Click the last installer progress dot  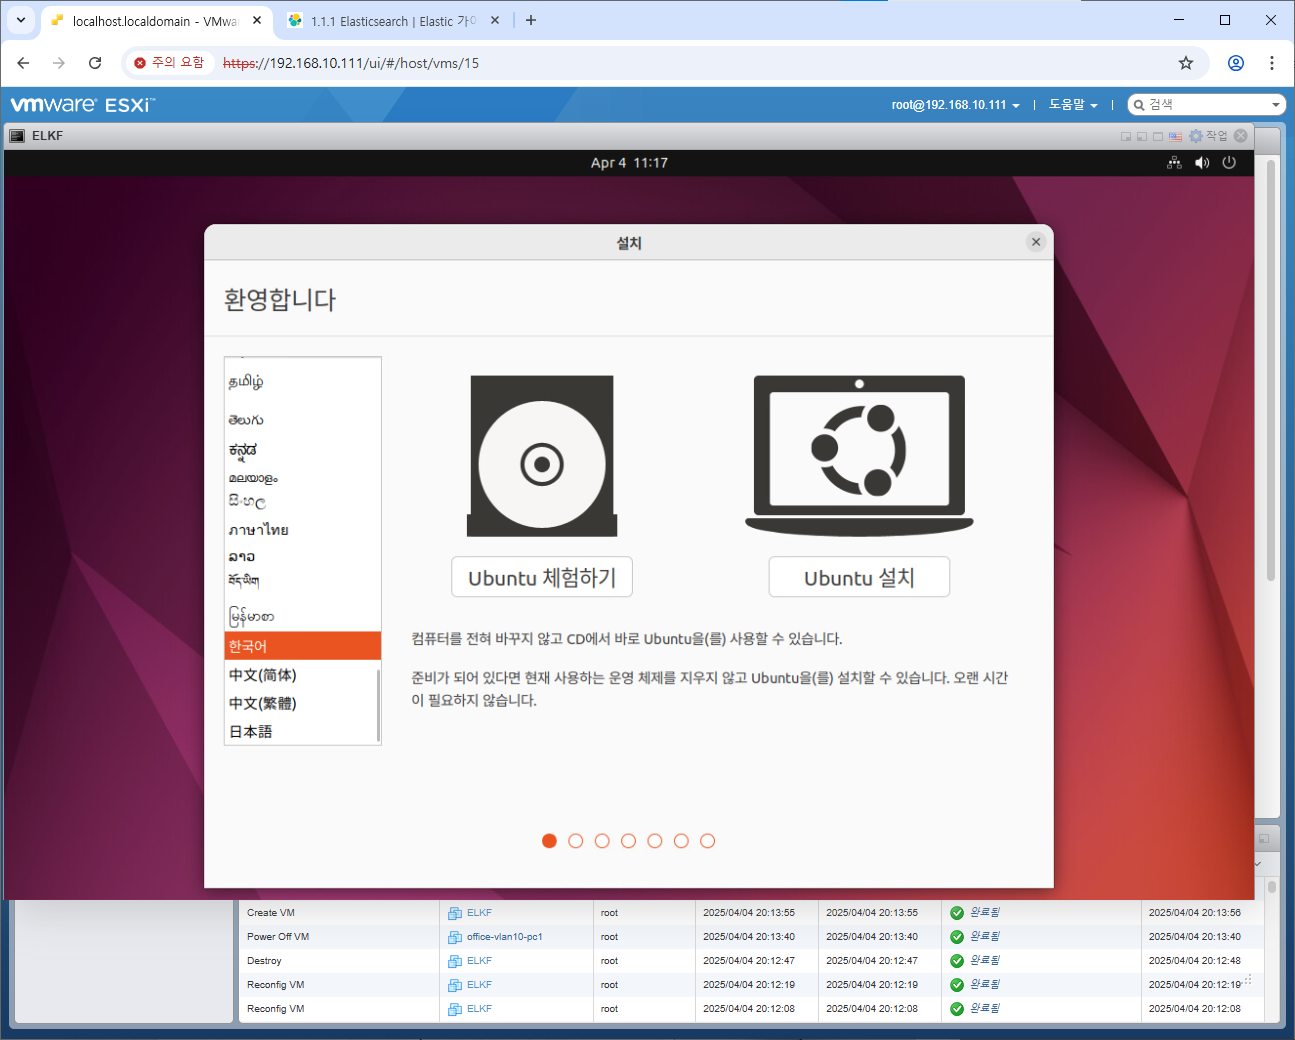tap(707, 841)
